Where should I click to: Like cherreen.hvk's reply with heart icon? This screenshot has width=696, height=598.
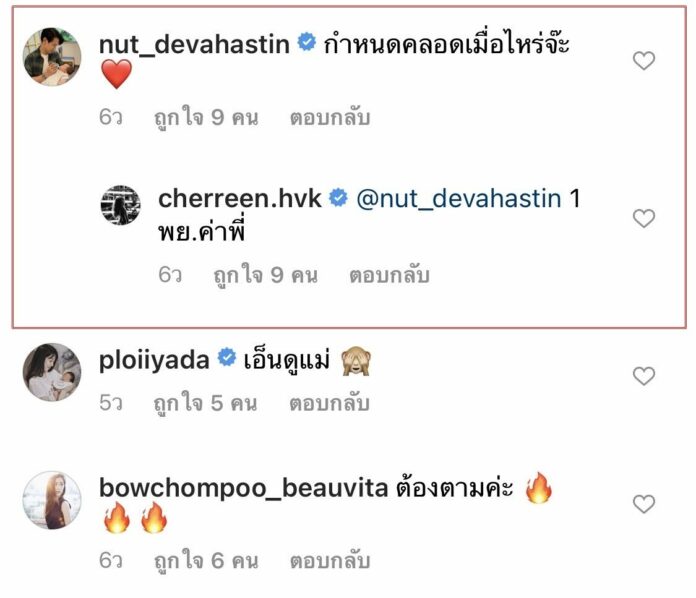(644, 218)
